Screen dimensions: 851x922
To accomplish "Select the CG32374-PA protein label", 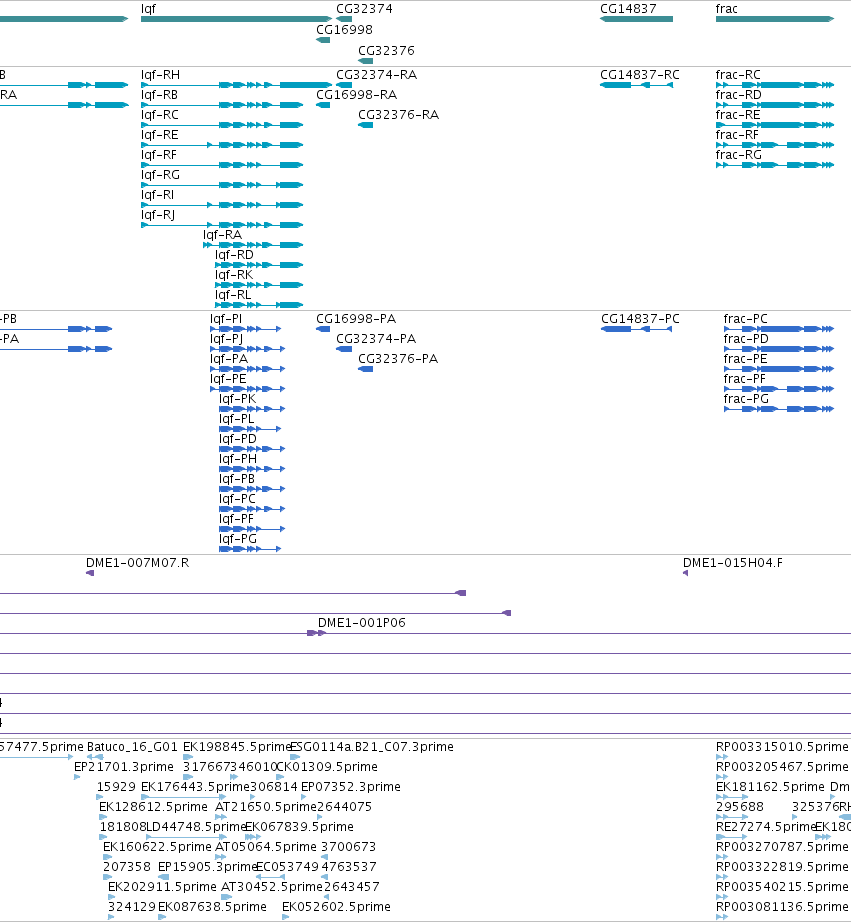I will (376, 339).
